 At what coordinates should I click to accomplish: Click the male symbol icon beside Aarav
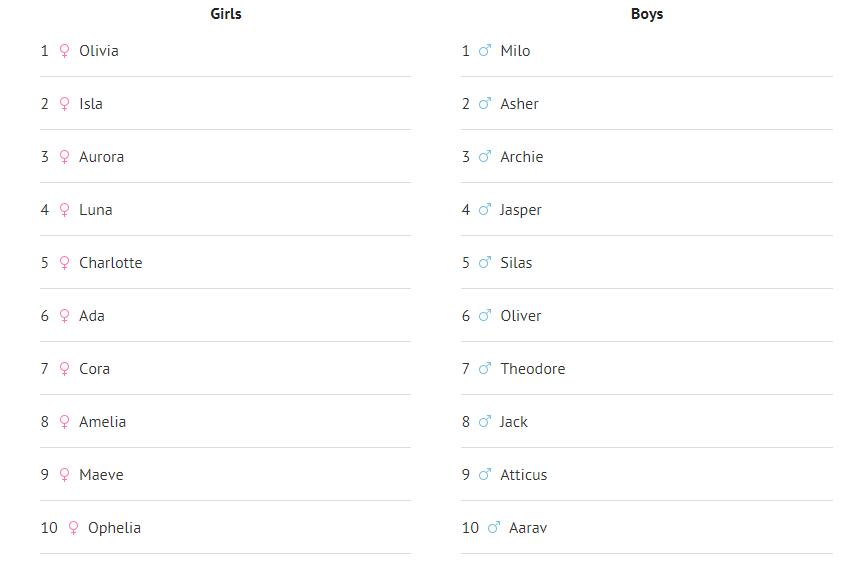[494, 528]
